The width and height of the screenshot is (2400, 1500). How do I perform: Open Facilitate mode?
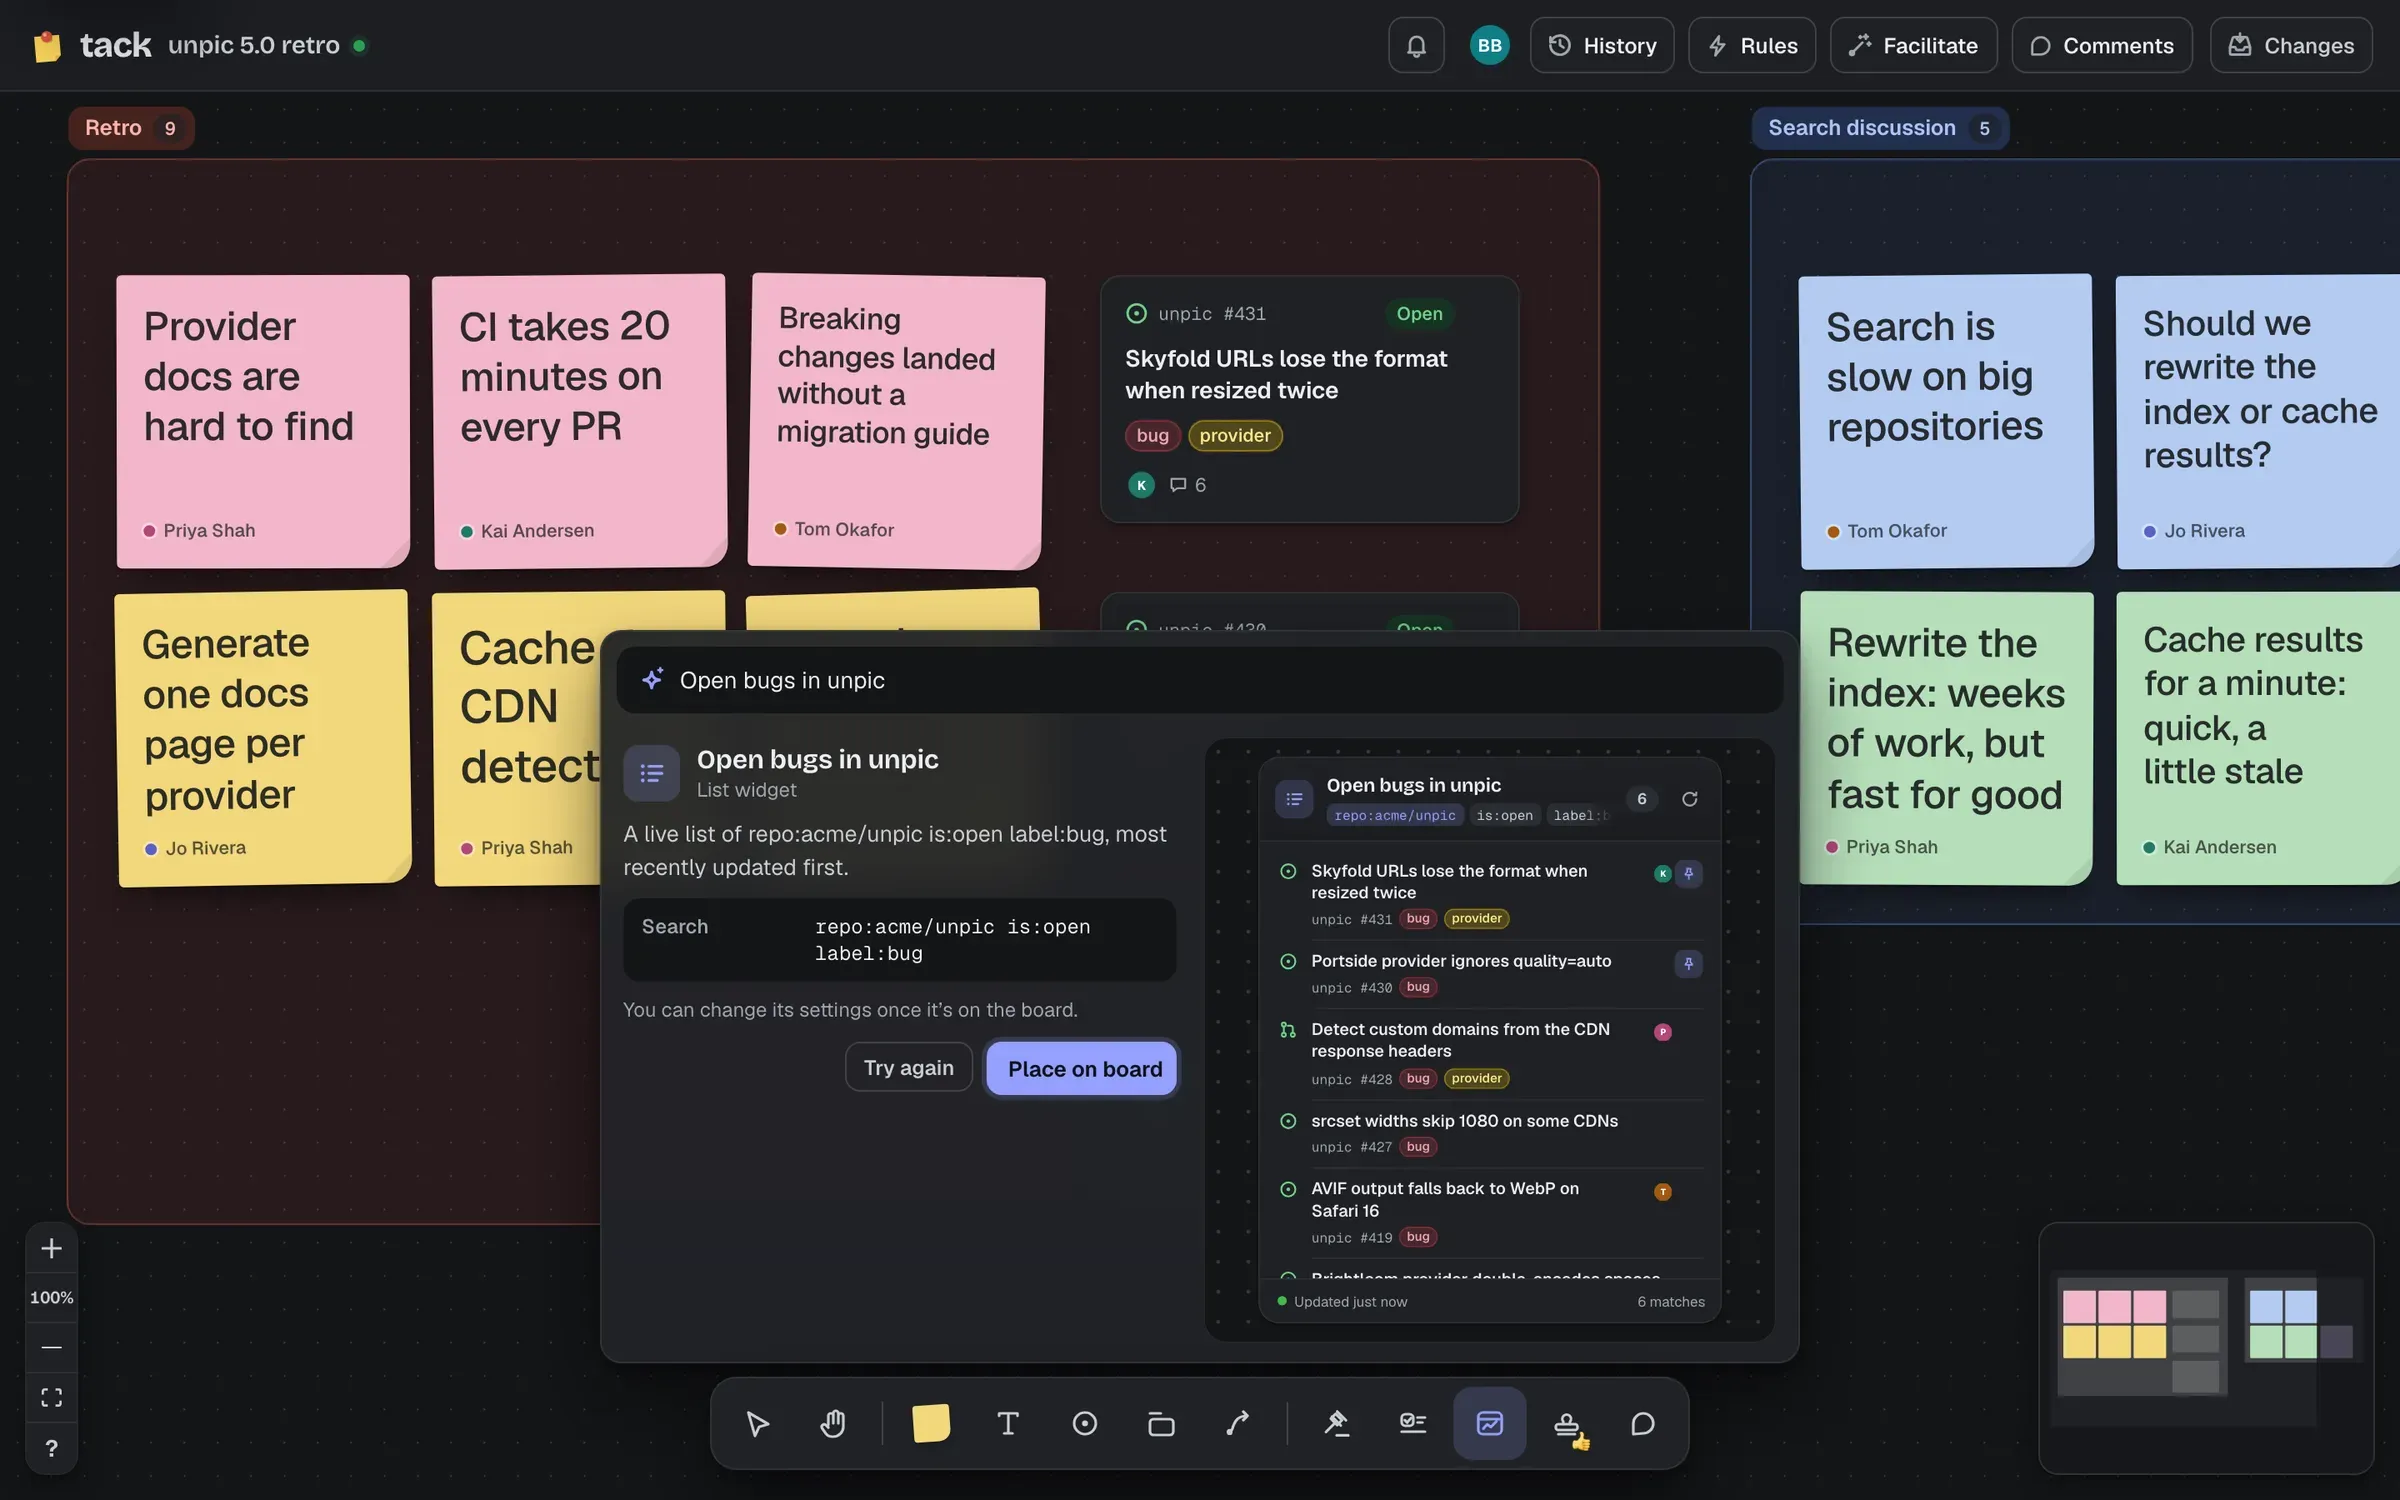[x=1913, y=45]
